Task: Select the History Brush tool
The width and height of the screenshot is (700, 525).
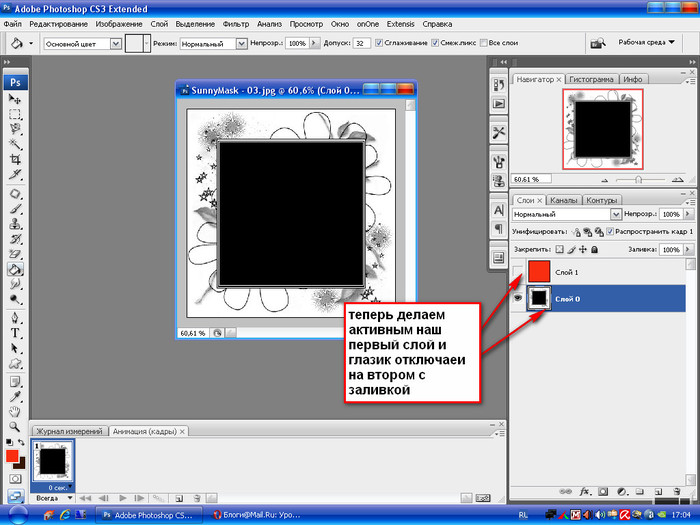Action: tap(15, 239)
